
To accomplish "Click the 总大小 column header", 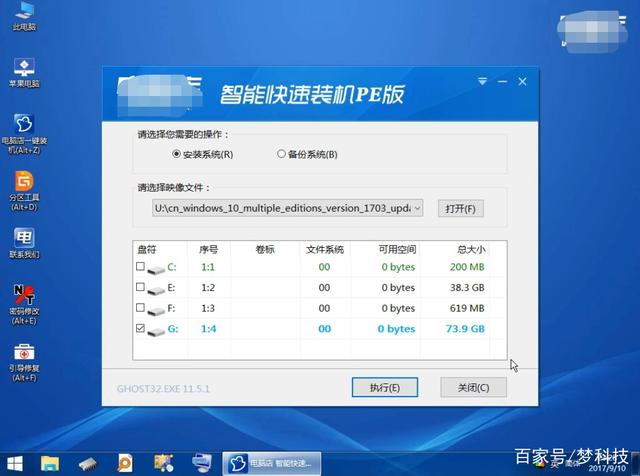I will point(471,249).
